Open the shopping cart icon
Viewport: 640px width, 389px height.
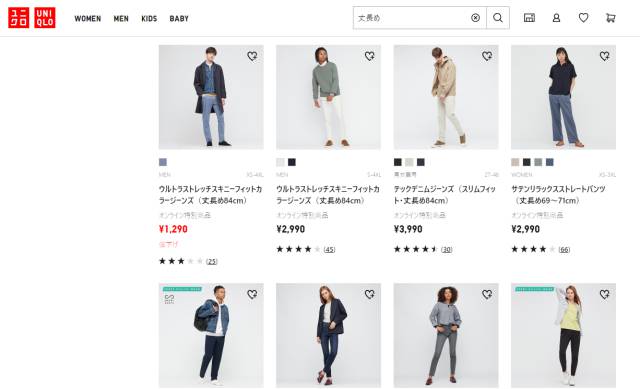611,18
